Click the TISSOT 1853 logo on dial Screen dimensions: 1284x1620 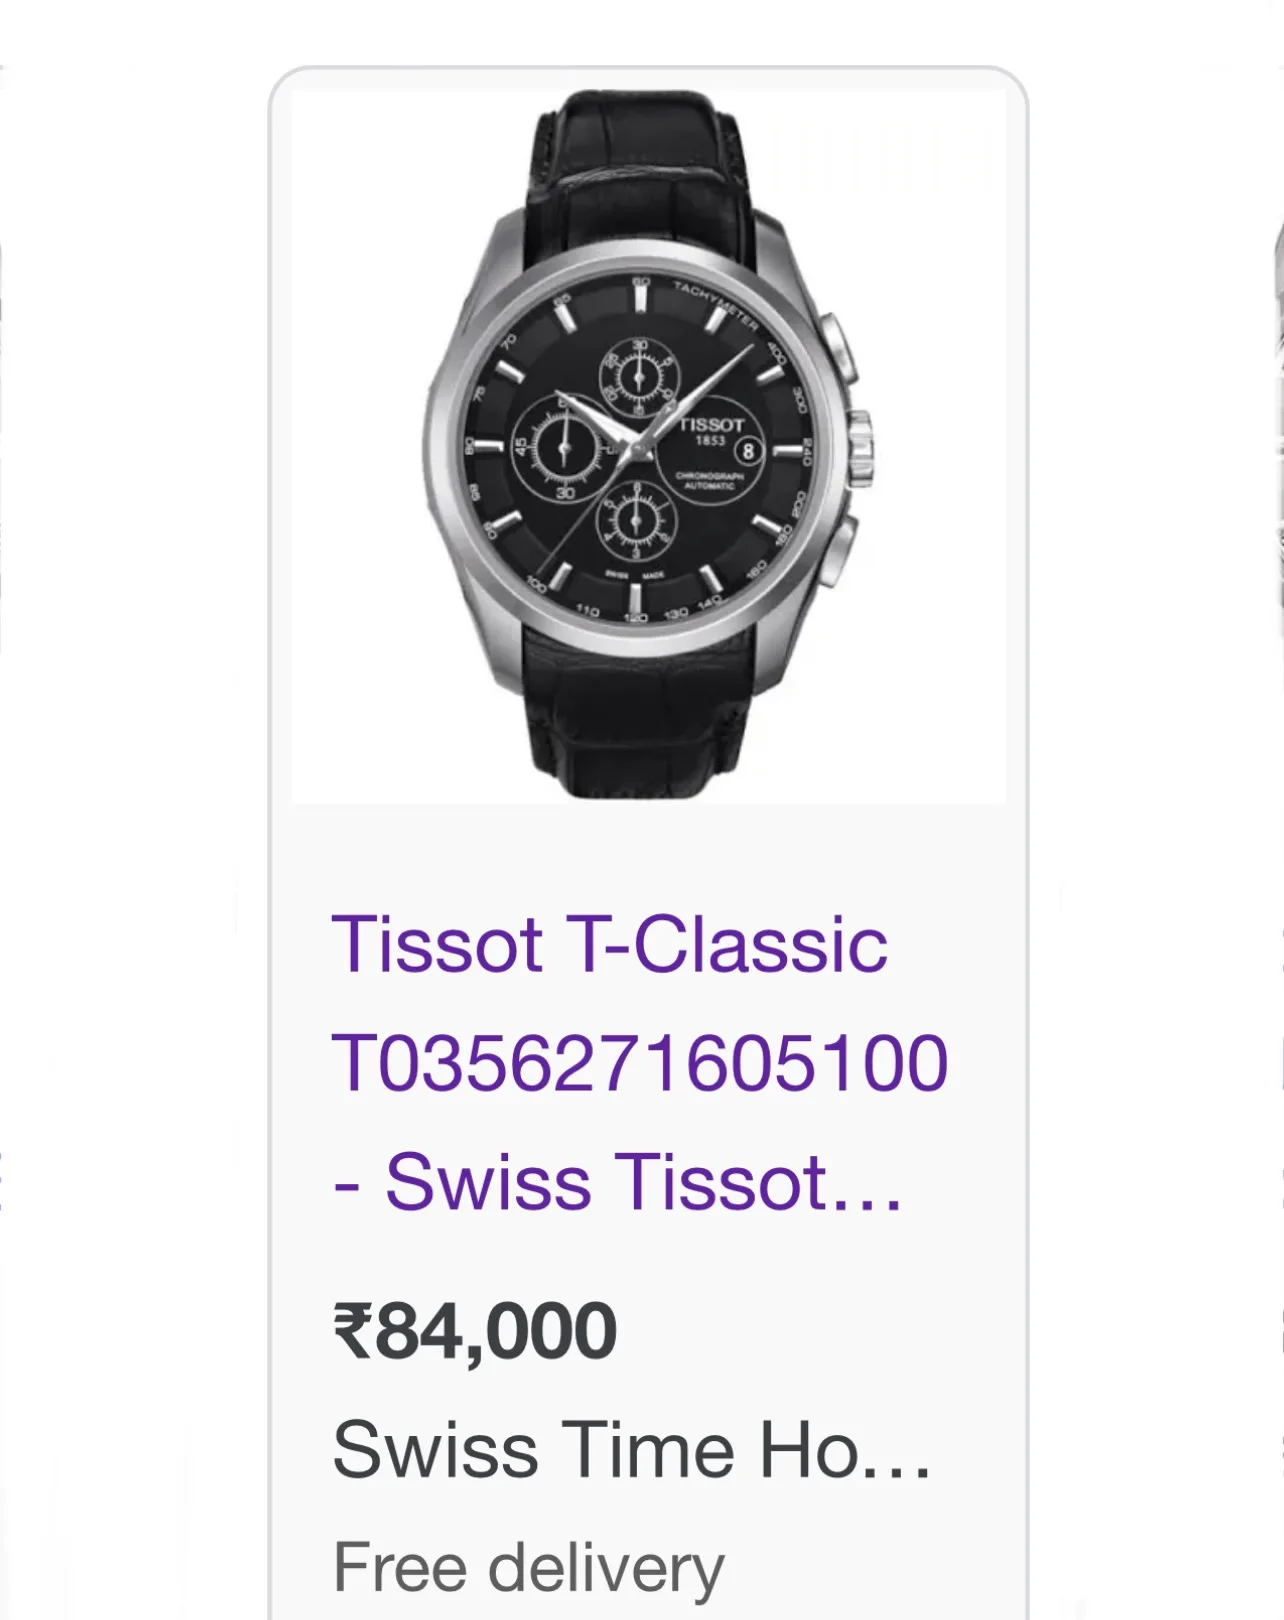(711, 429)
